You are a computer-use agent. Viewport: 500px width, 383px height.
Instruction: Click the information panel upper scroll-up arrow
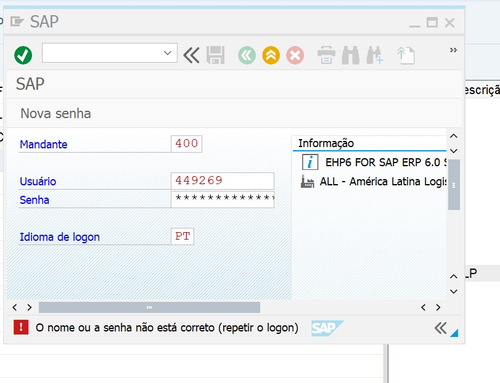coord(454,136)
